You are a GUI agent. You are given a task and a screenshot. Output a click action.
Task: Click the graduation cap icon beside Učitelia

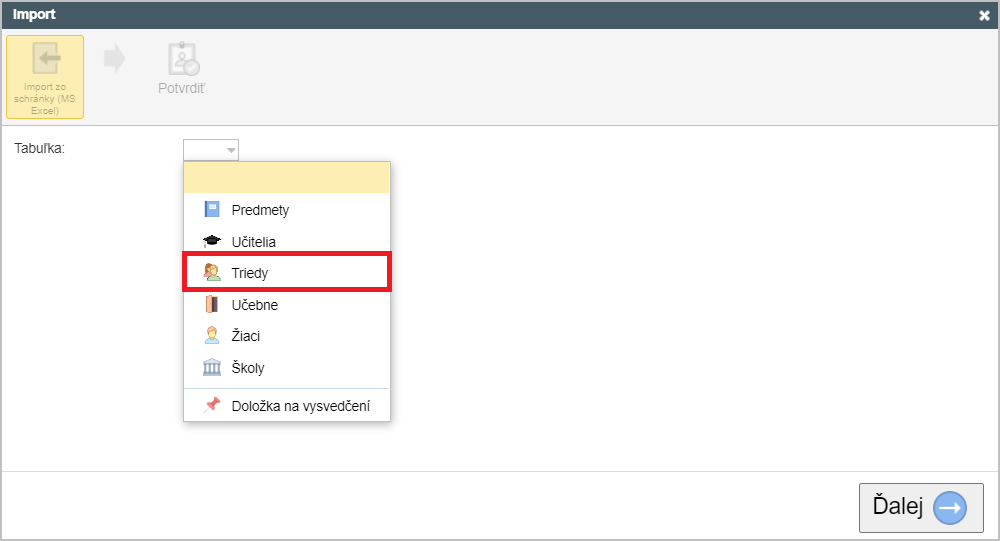coord(212,241)
